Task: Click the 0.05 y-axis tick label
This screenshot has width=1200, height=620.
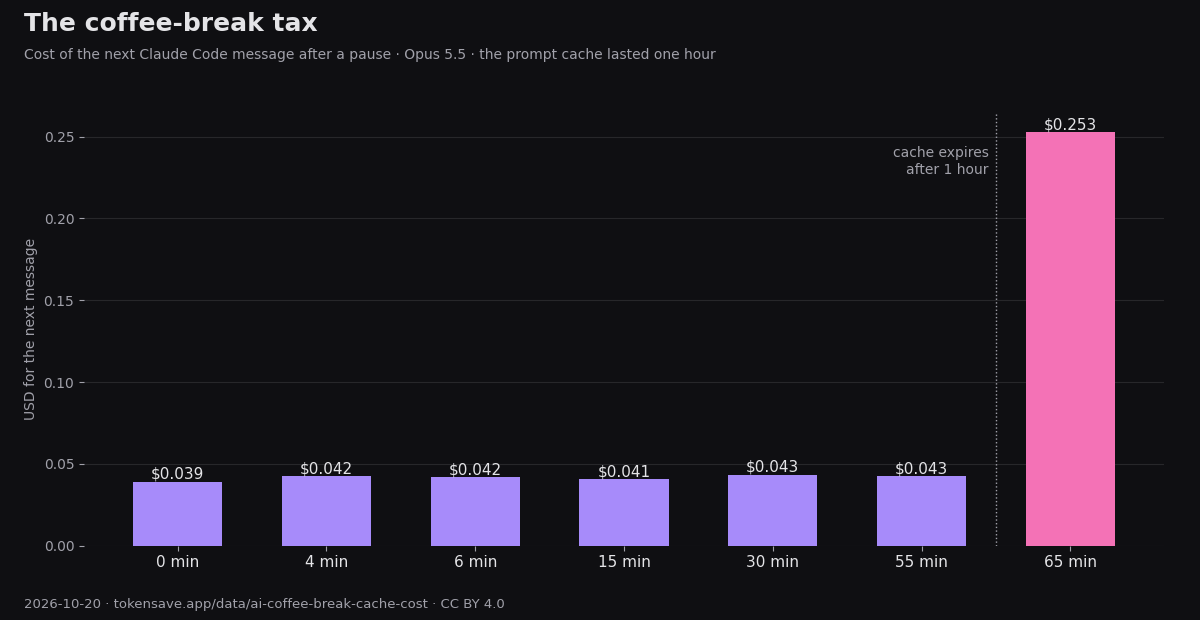Action: click(59, 464)
